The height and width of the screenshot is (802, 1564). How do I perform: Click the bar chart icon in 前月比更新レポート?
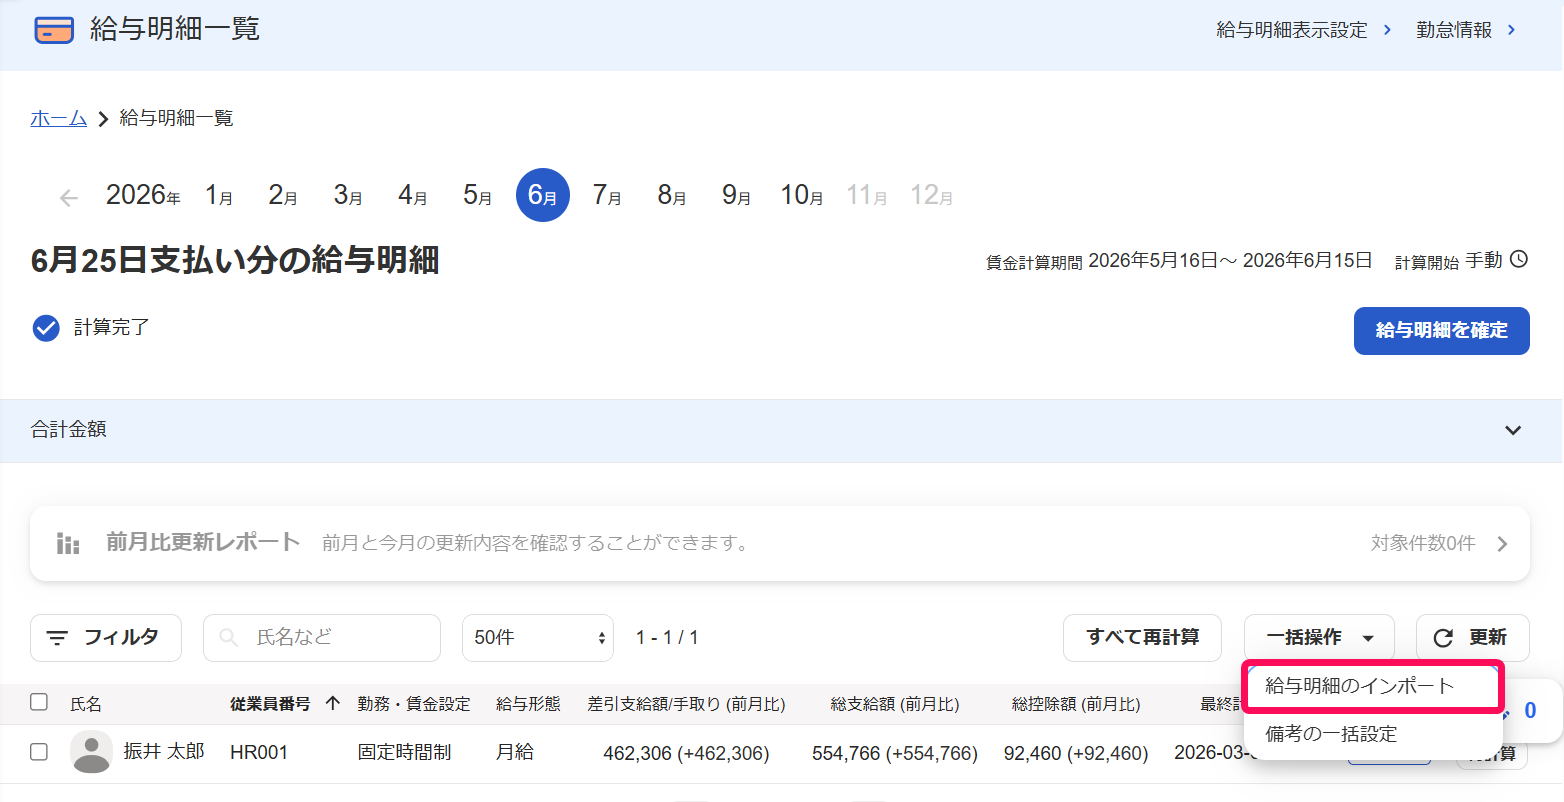pyautogui.click(x=68, y=544)
